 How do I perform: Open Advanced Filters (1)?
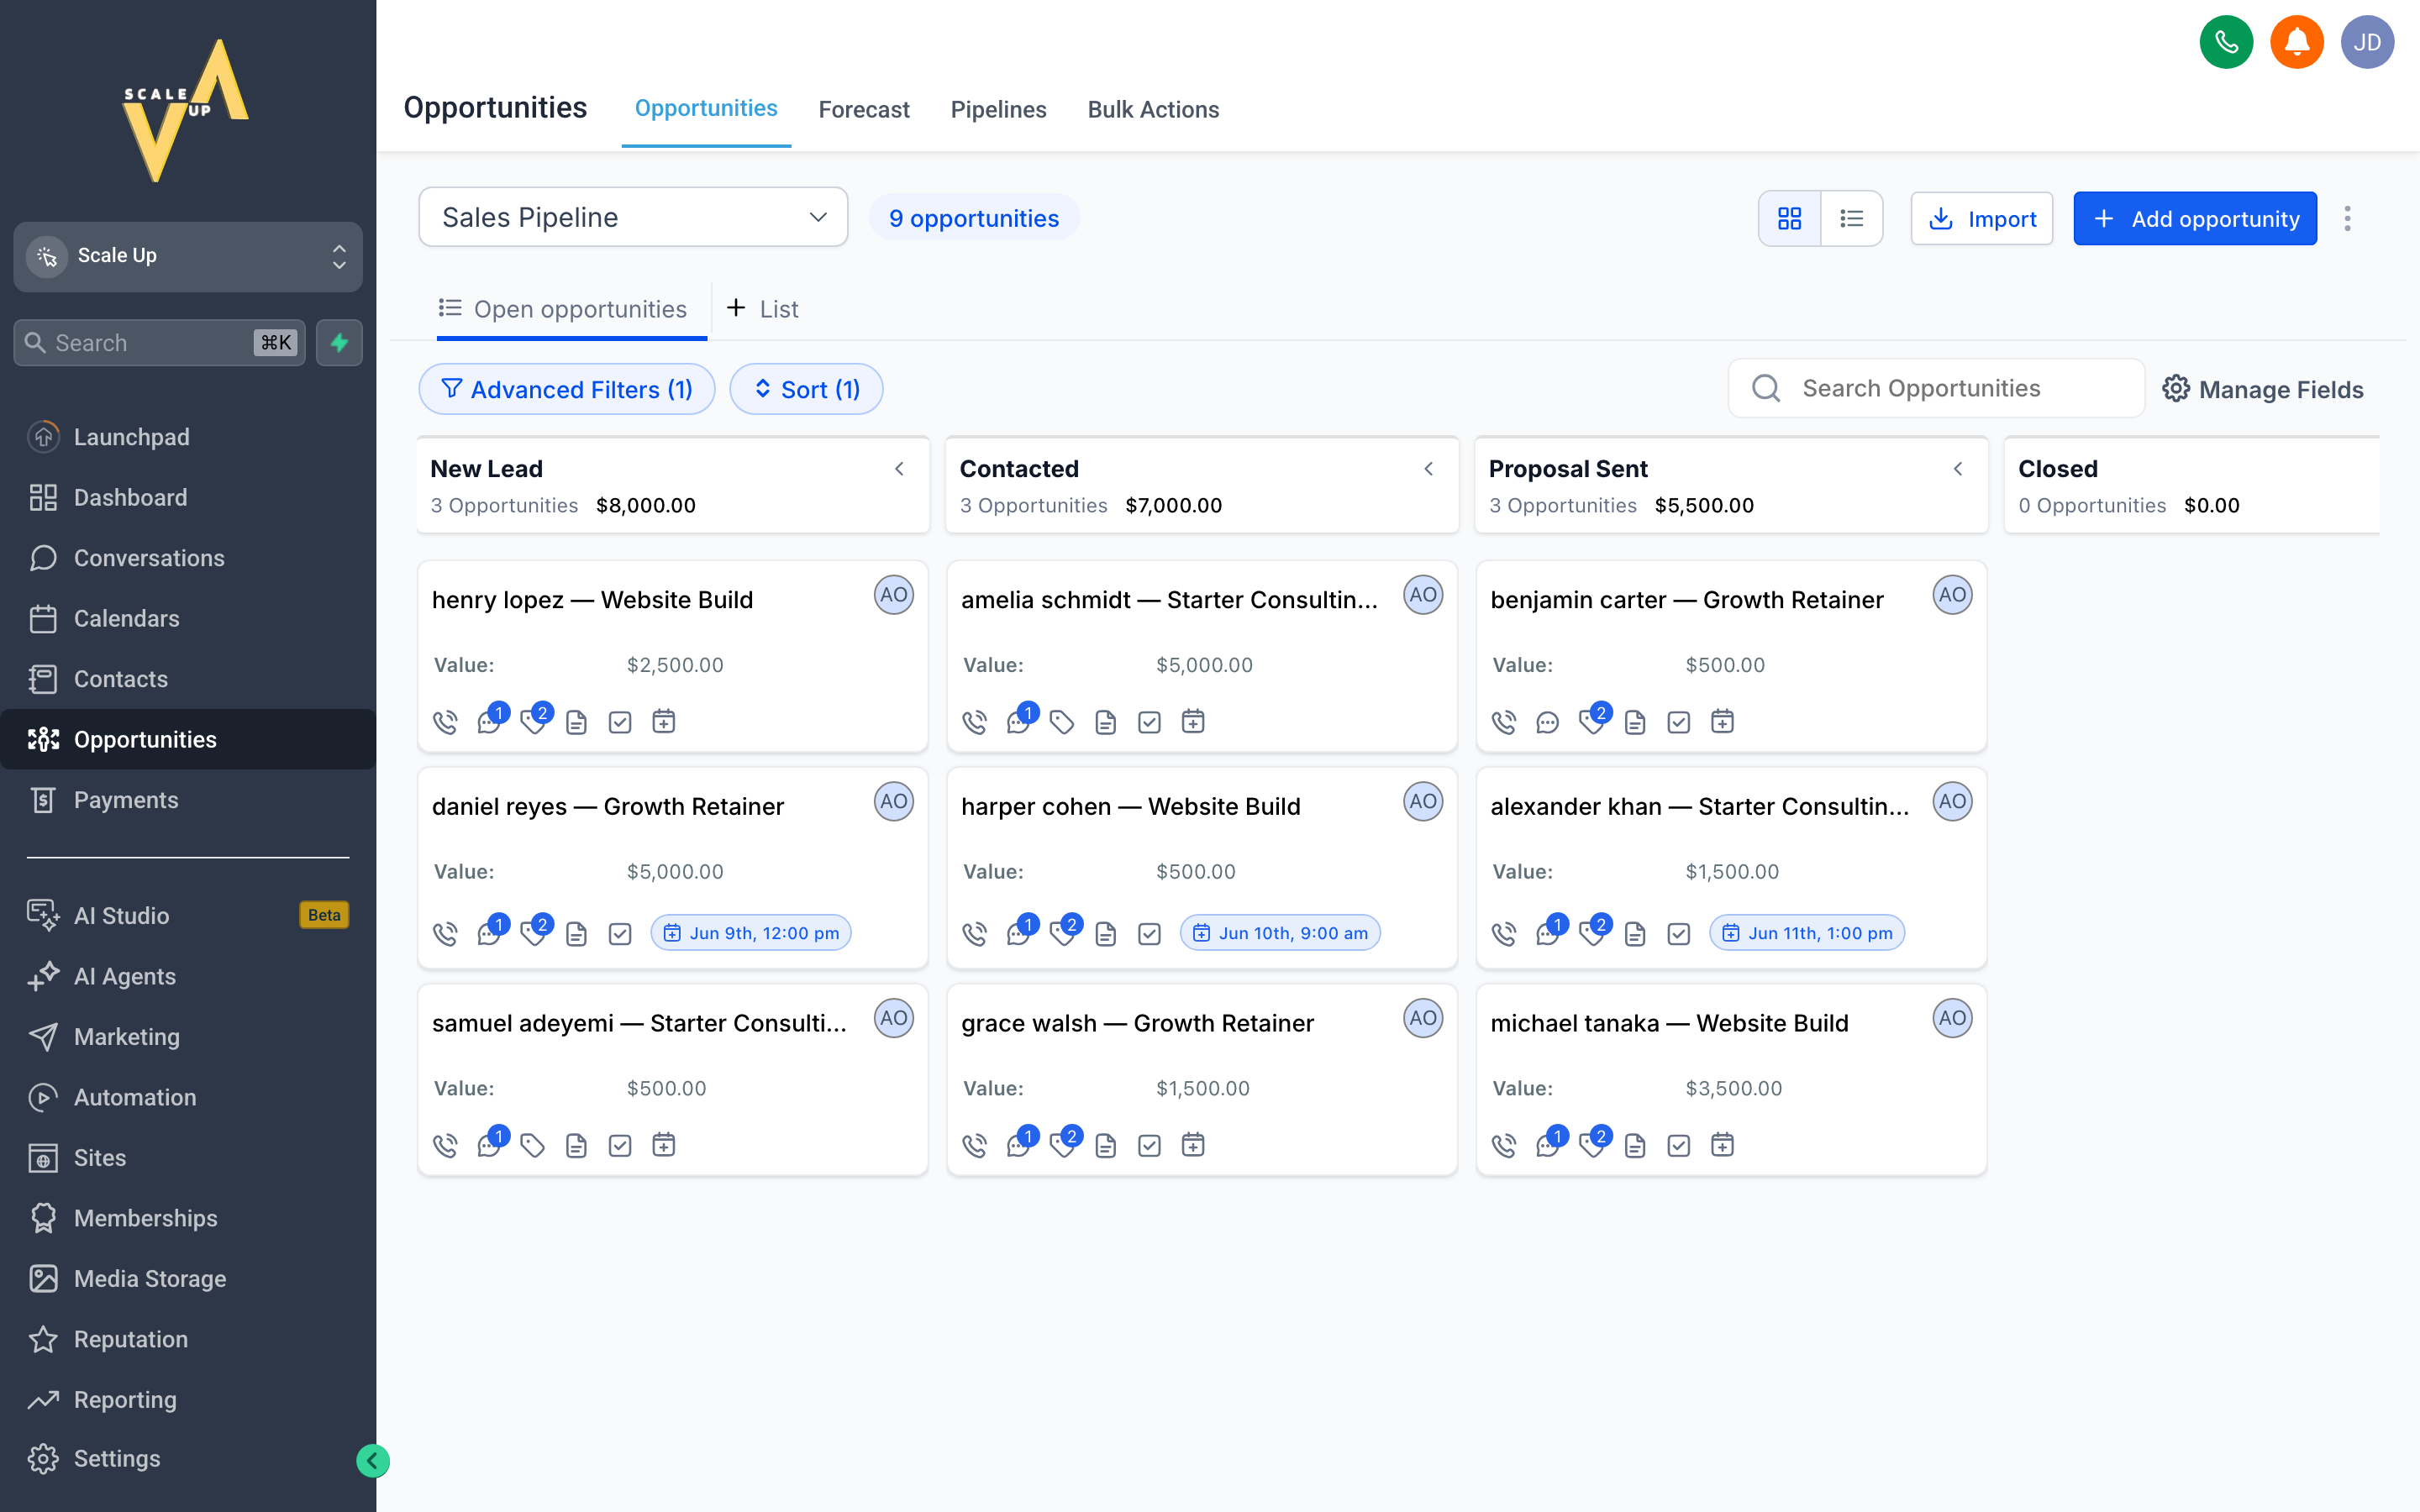pos(567,389)
